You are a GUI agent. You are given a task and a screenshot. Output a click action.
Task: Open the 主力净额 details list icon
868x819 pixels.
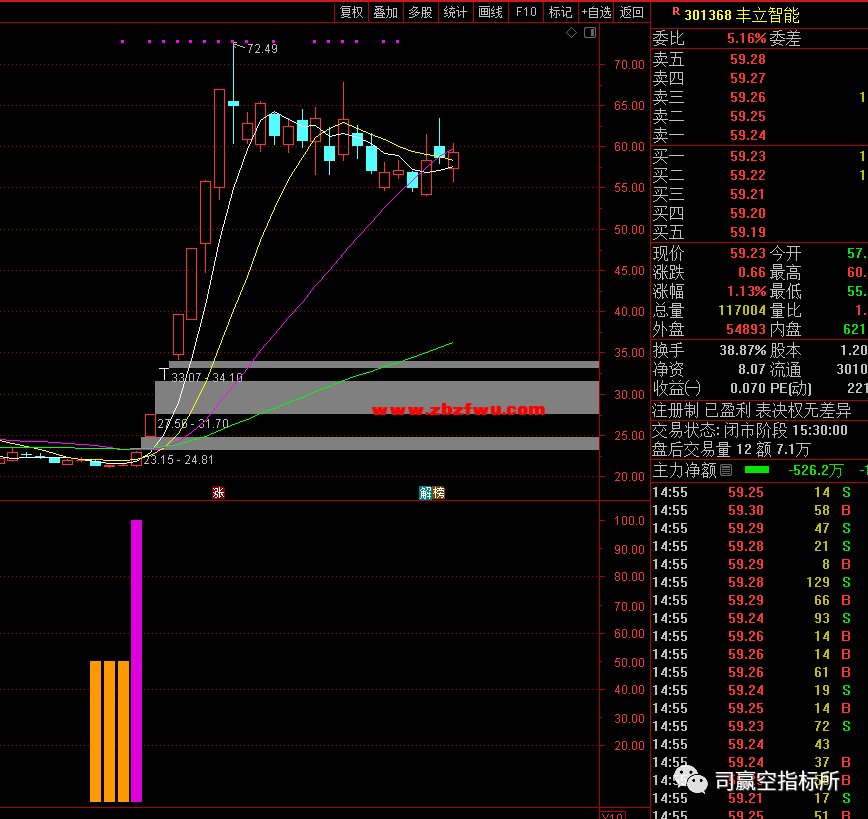[726, 470]
